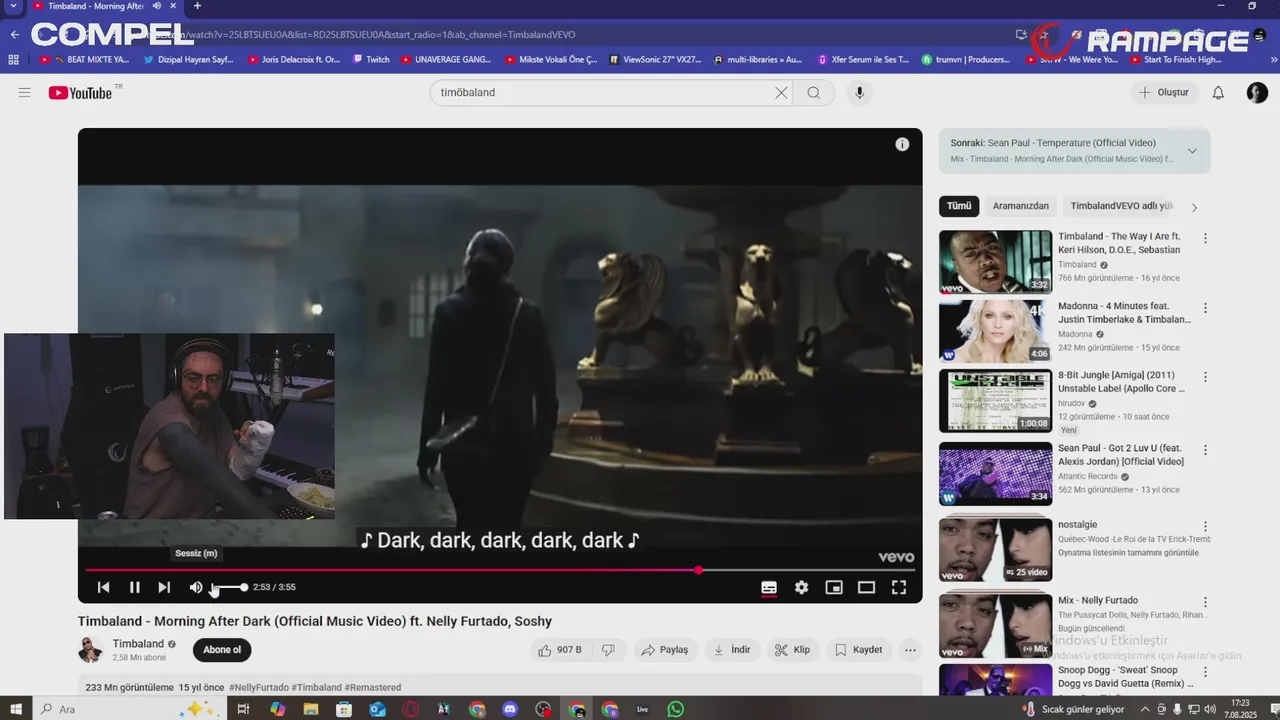Screen dimensions: 1280x720
Task: Open the Madonna 4 Minutes thumbnail
Action: (x=995, y=331)
